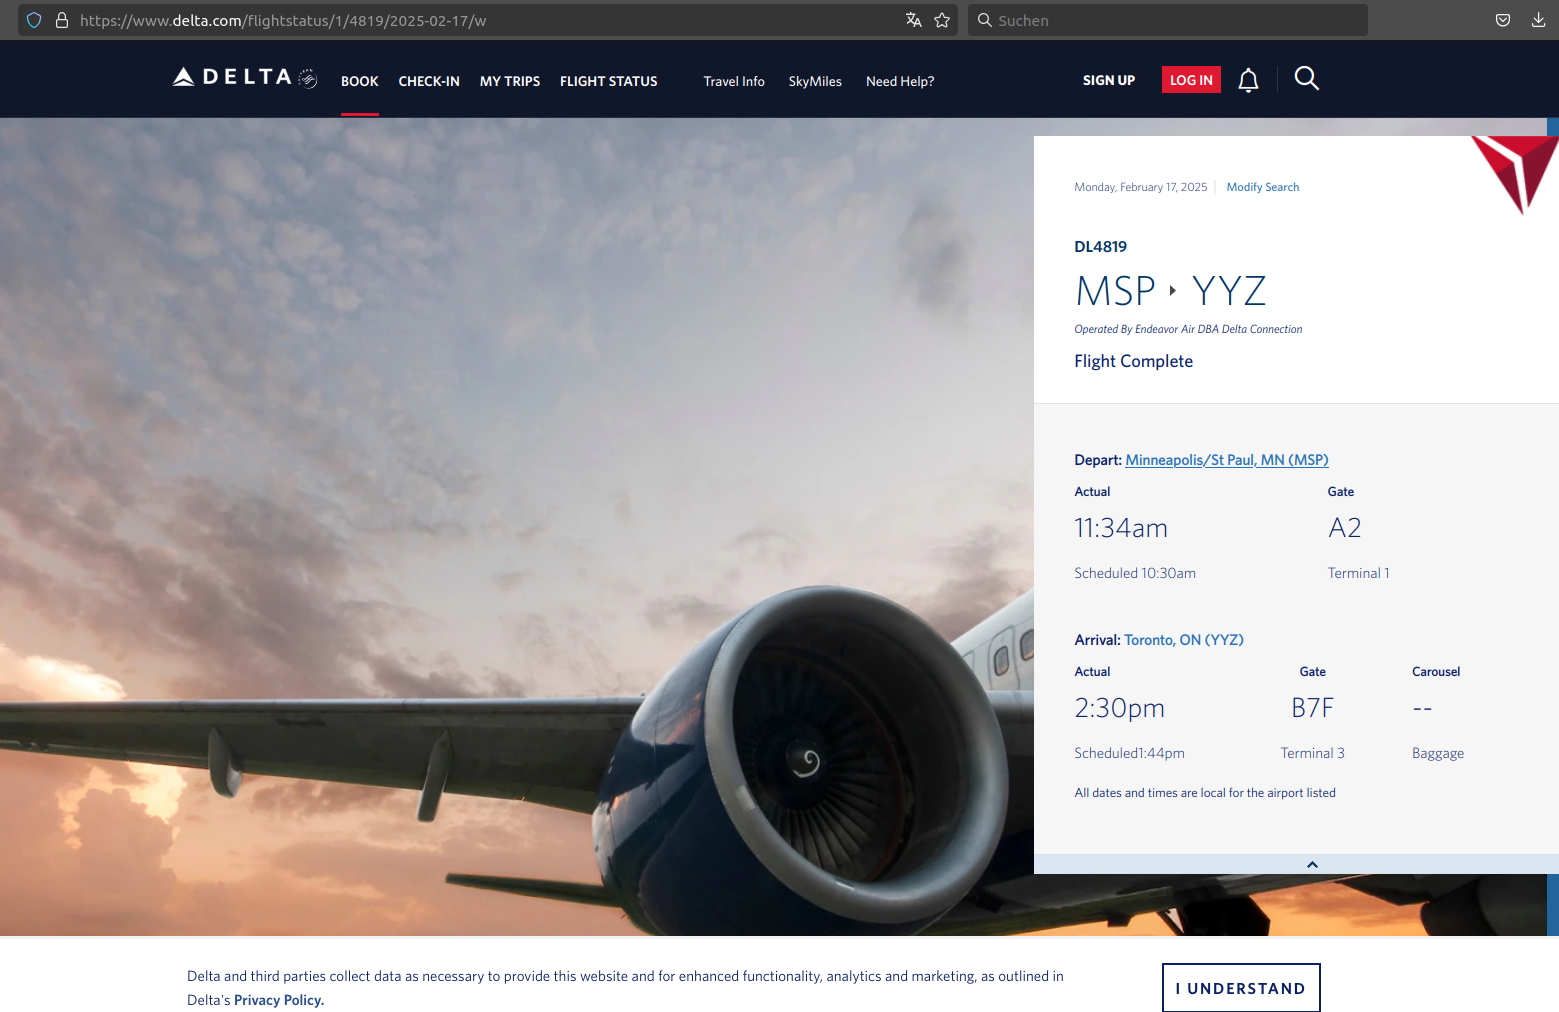
Task: Bookmark this page with the star icon
Action: (942, 20)
